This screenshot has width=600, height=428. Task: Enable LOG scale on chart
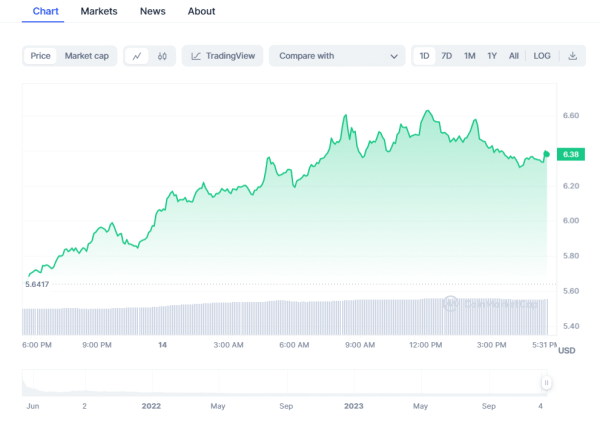542,56
